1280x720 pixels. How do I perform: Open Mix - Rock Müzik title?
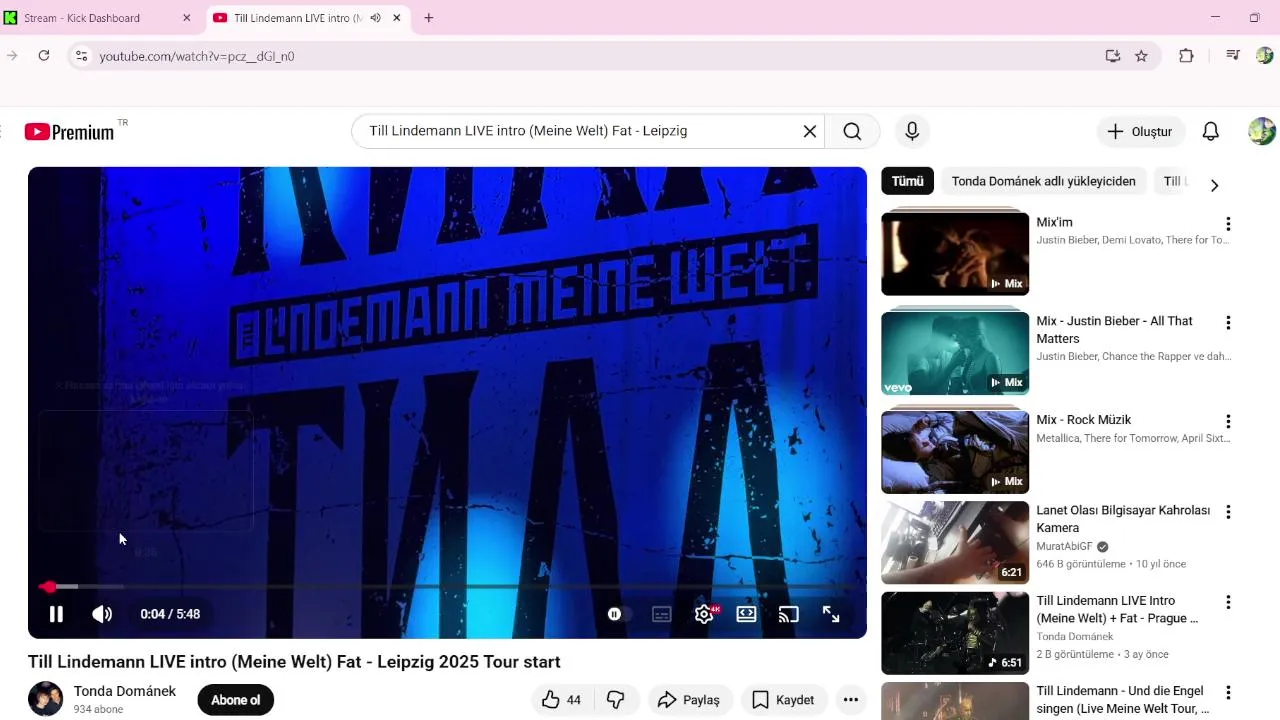tap(1084, 420)
